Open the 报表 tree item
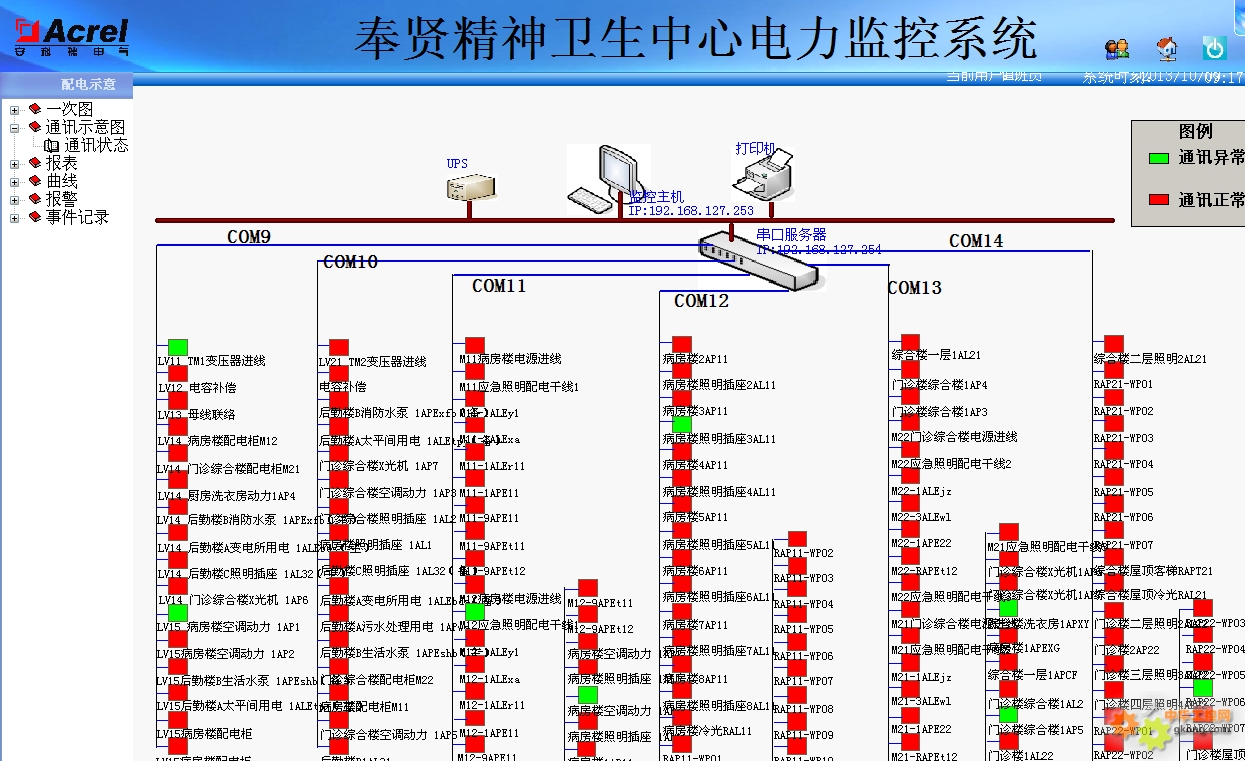The image size is (1245, 761). click(x=61, y=163)
